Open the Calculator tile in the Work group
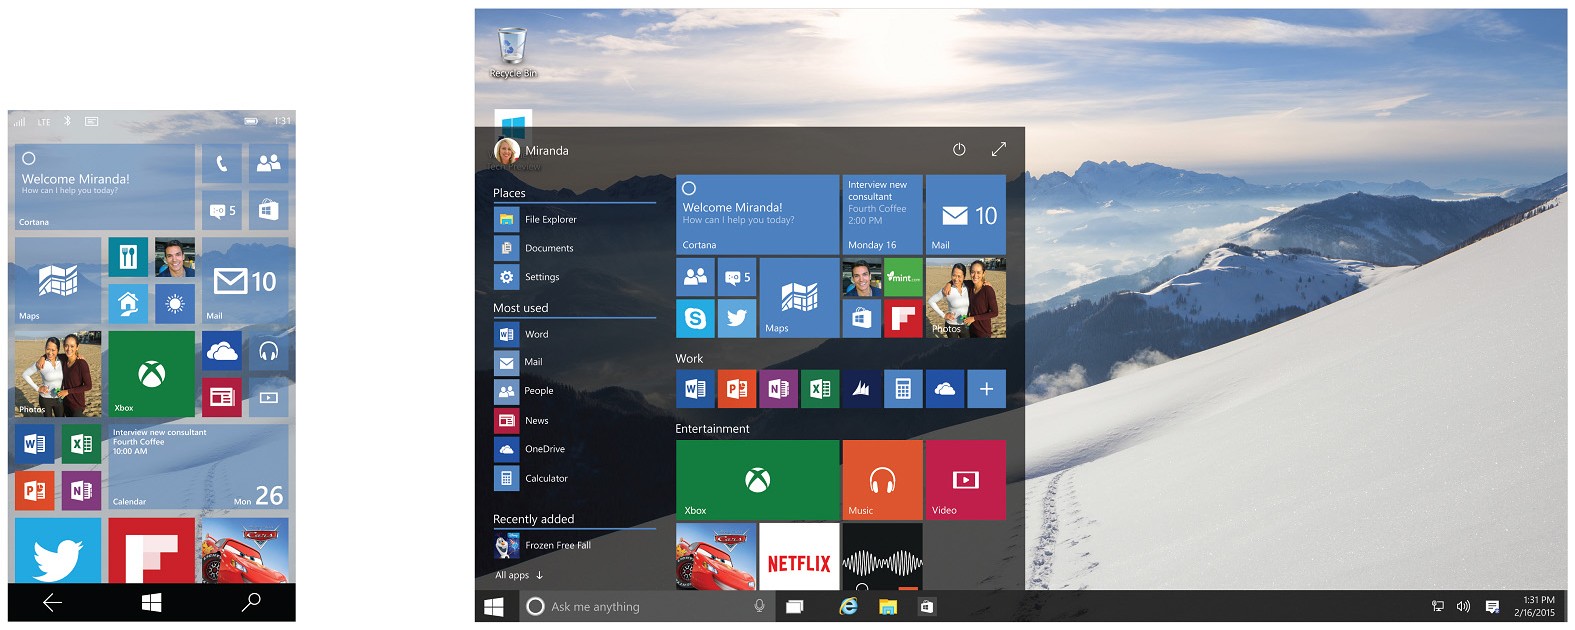The width and height of the screenshot is (1575, 630). [903, 389]
